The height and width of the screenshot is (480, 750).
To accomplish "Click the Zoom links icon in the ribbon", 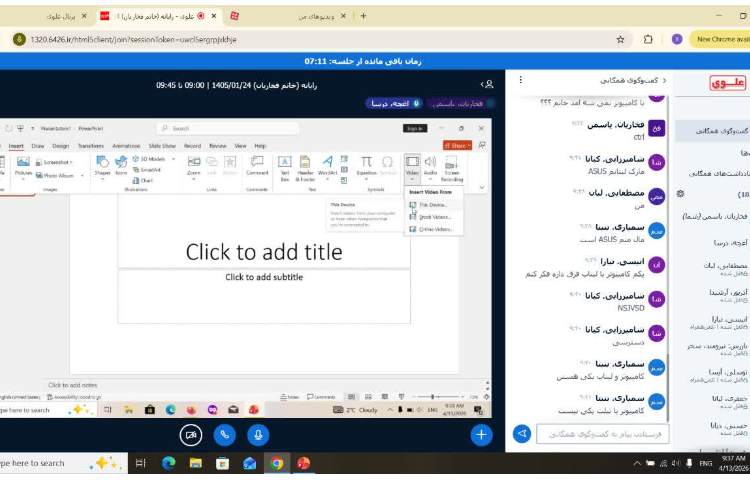I will [194, 166].
